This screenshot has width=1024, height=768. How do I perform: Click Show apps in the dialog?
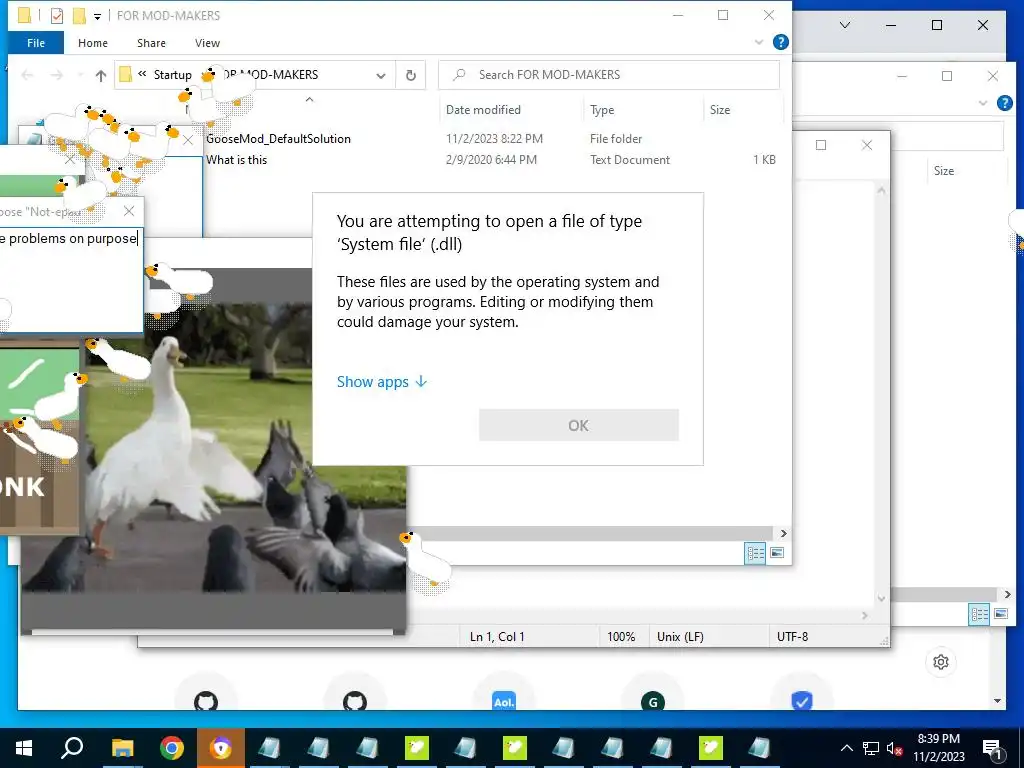pyautogui.click(x=382, y=381)
